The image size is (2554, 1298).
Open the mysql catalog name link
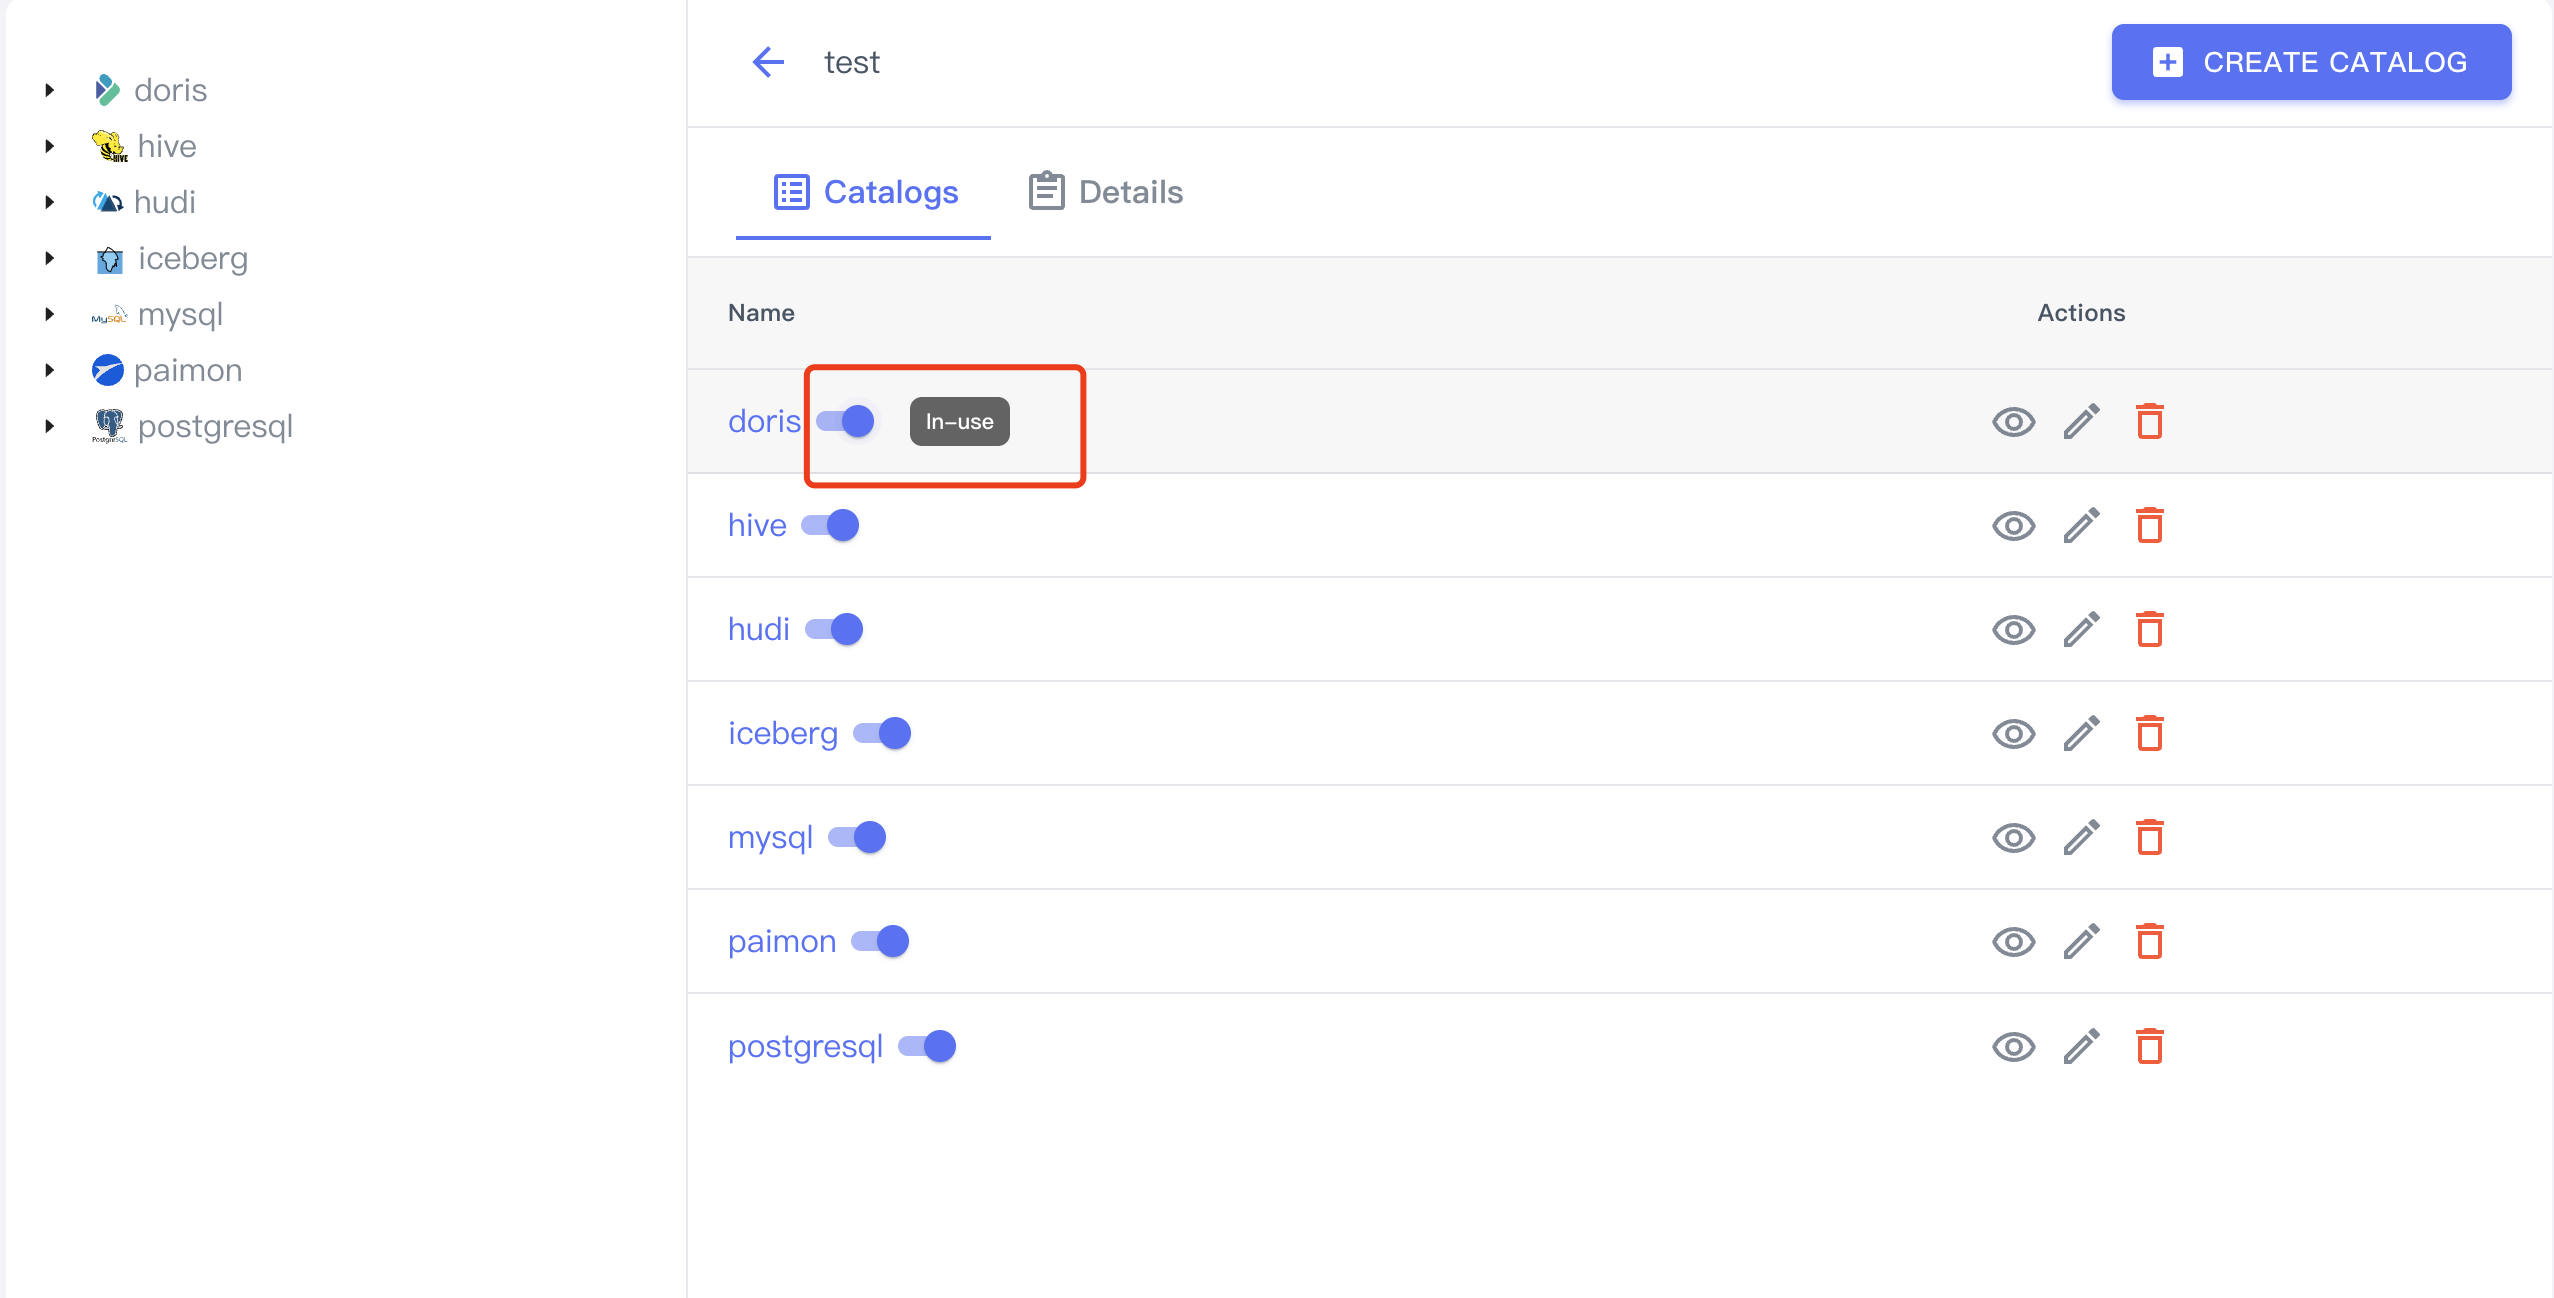770,837
